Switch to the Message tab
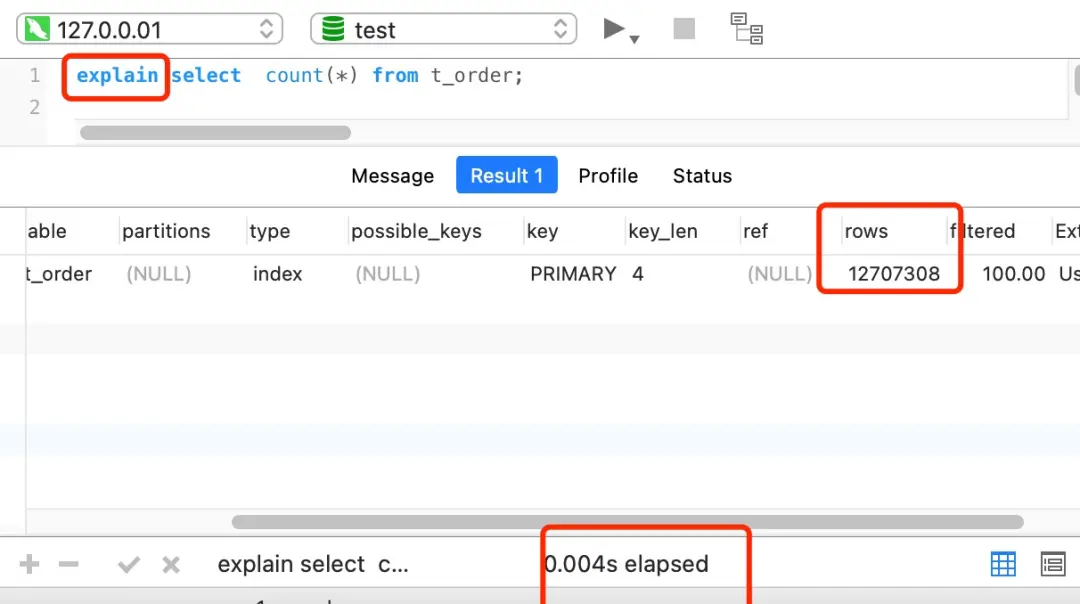Viewport: 1080px width, 604px height. pyautogui.click(x=392, y=175)
